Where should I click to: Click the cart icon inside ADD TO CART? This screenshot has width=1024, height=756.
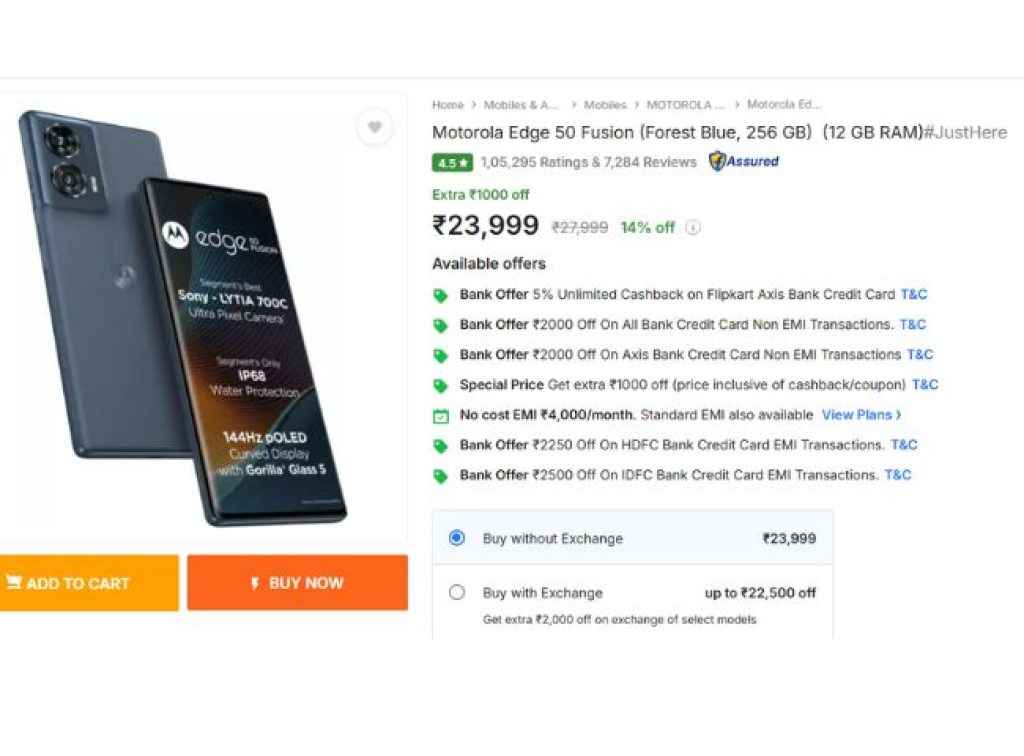coord(14,582)
